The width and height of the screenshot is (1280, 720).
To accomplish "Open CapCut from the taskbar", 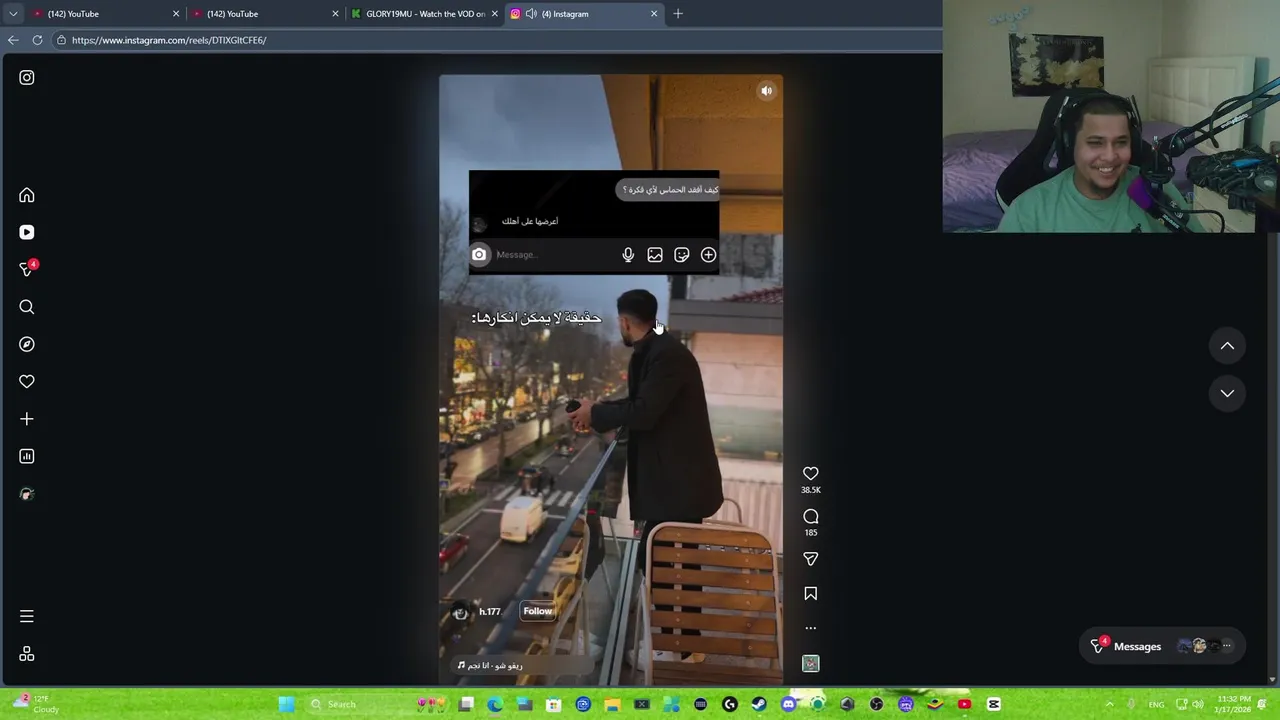I will click(993, 704).
